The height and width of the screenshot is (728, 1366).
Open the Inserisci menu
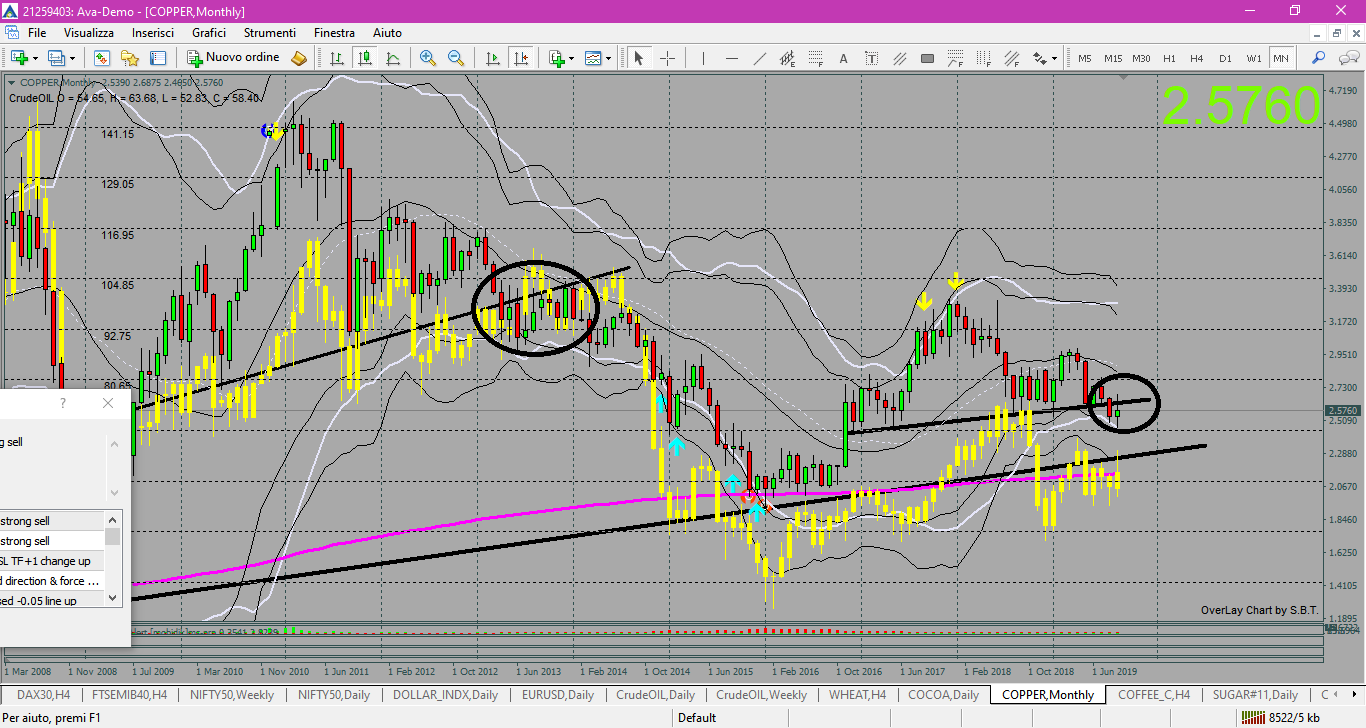coord(153,33)
